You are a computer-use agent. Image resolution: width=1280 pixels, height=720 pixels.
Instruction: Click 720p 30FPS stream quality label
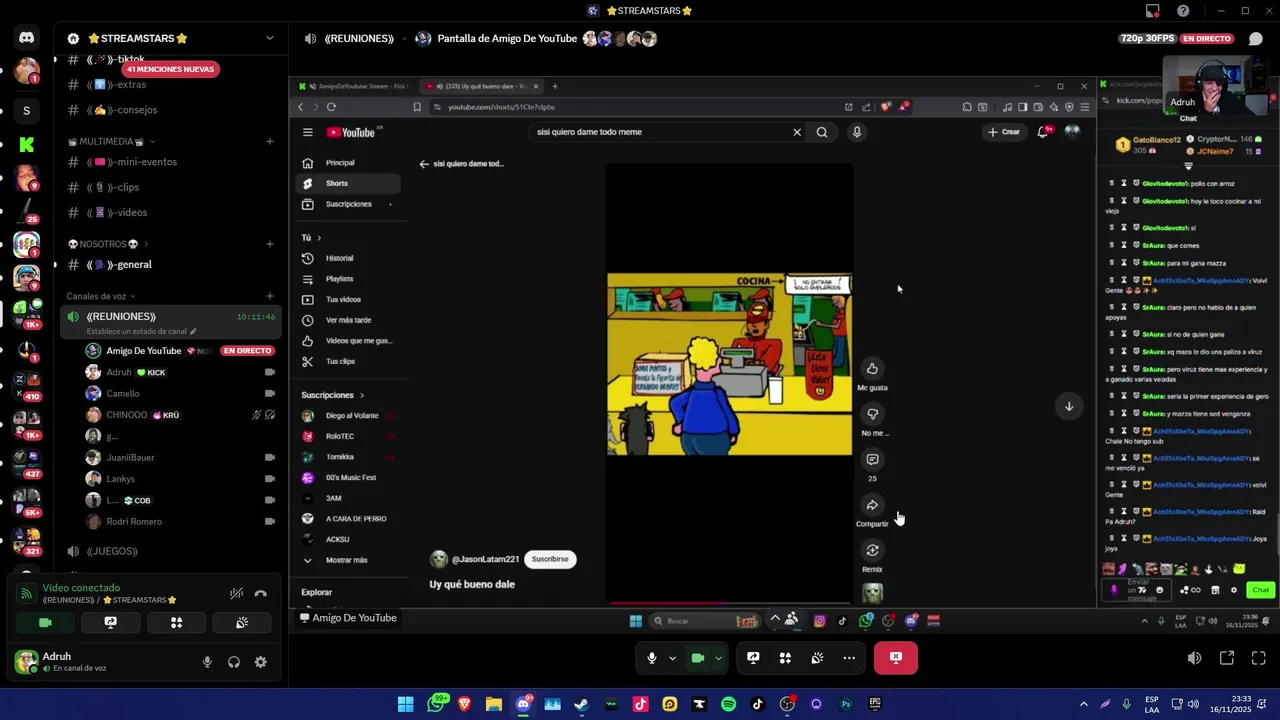point(1147,39)
